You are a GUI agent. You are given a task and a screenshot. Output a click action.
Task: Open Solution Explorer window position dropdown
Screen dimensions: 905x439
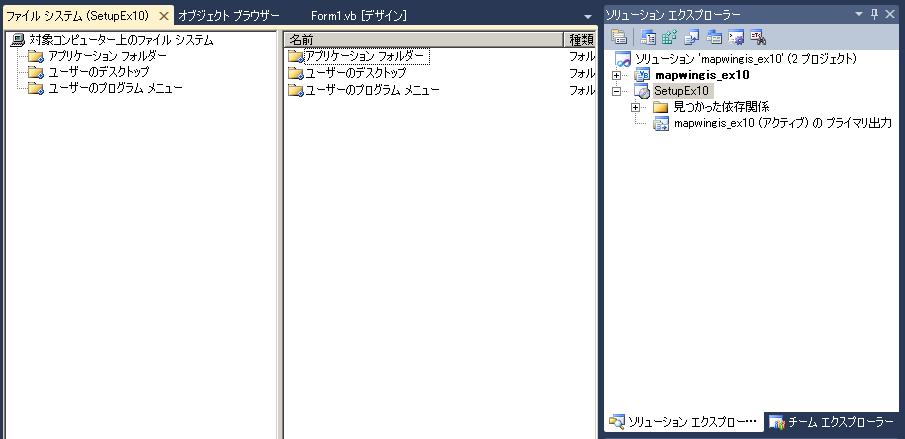[858, 14]
